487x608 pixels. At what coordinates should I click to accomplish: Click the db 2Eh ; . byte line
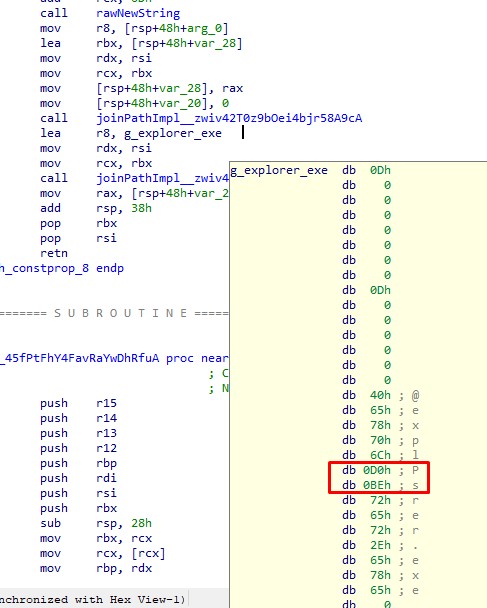(x=380, y=546)
